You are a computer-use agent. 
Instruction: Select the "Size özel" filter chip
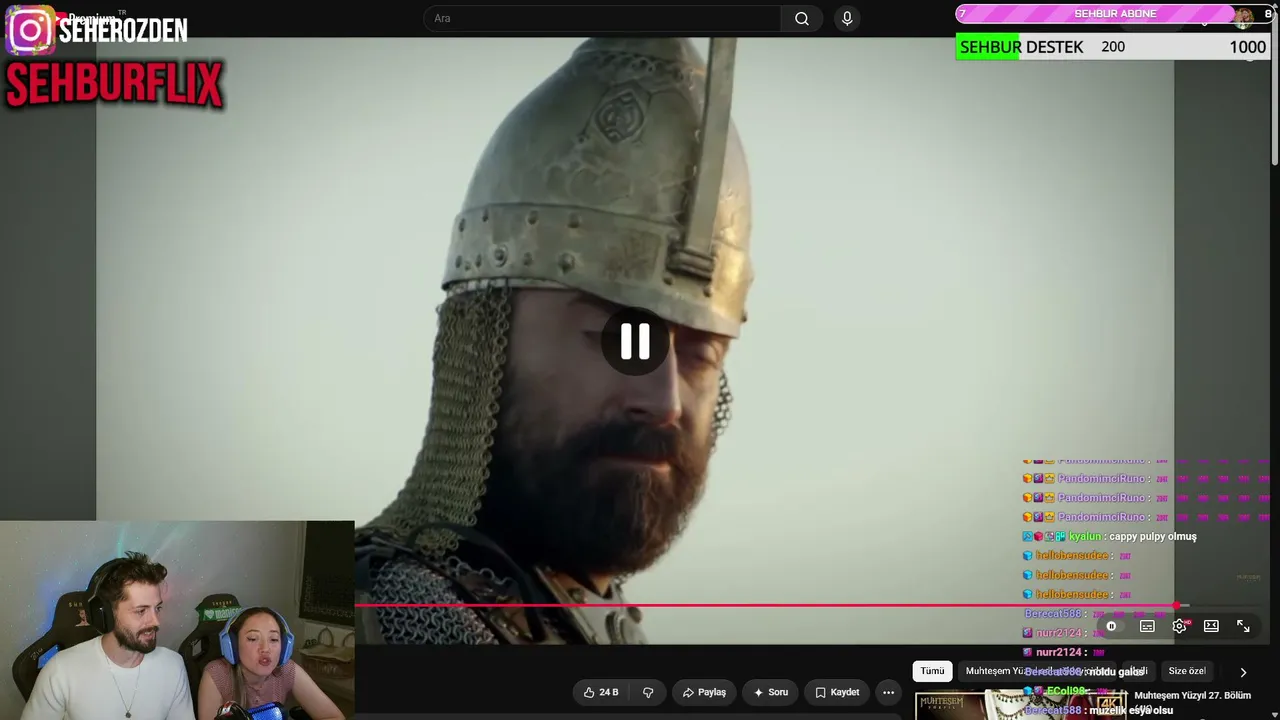[1187, 671]
